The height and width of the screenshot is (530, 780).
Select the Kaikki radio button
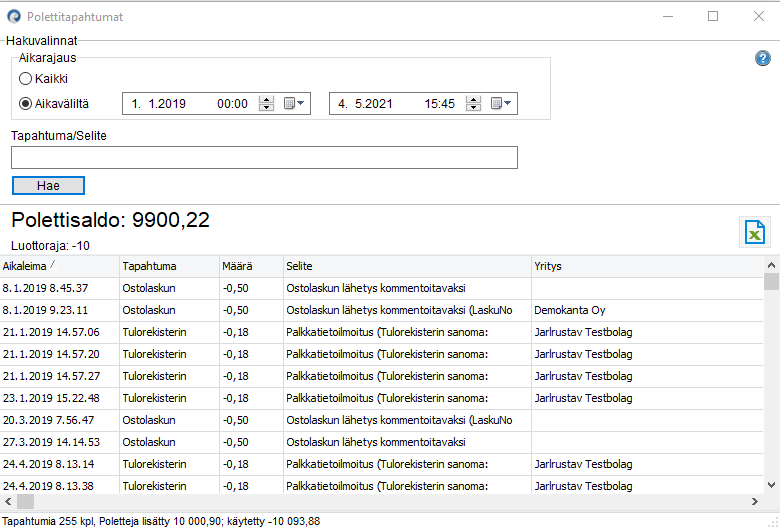26,78
